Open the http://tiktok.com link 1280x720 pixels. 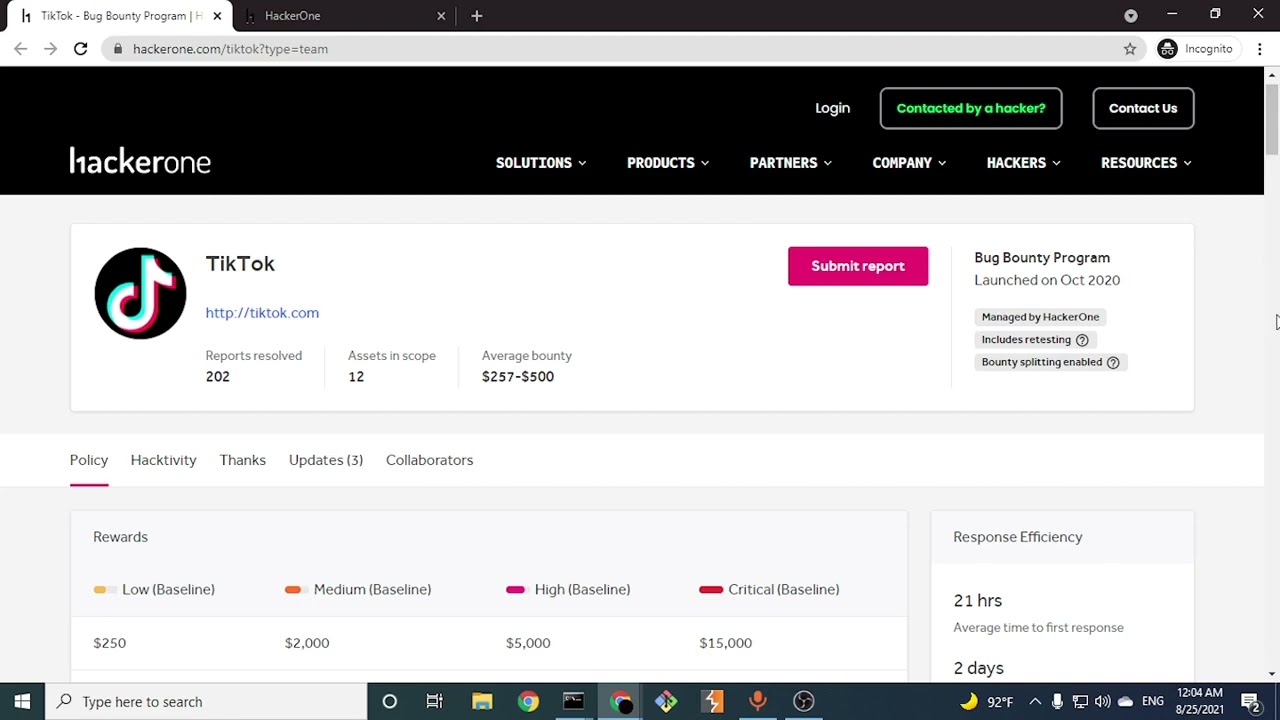[262, 313]
